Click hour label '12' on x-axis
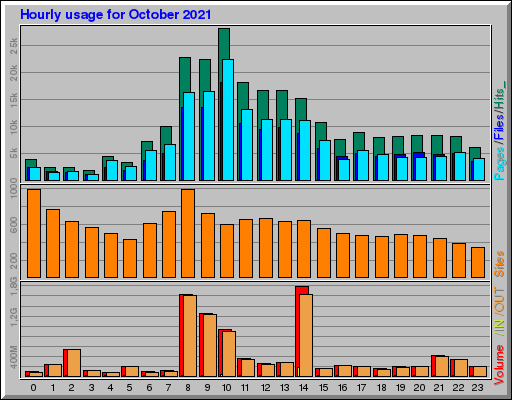512x400 pixels. coord(266,388)
